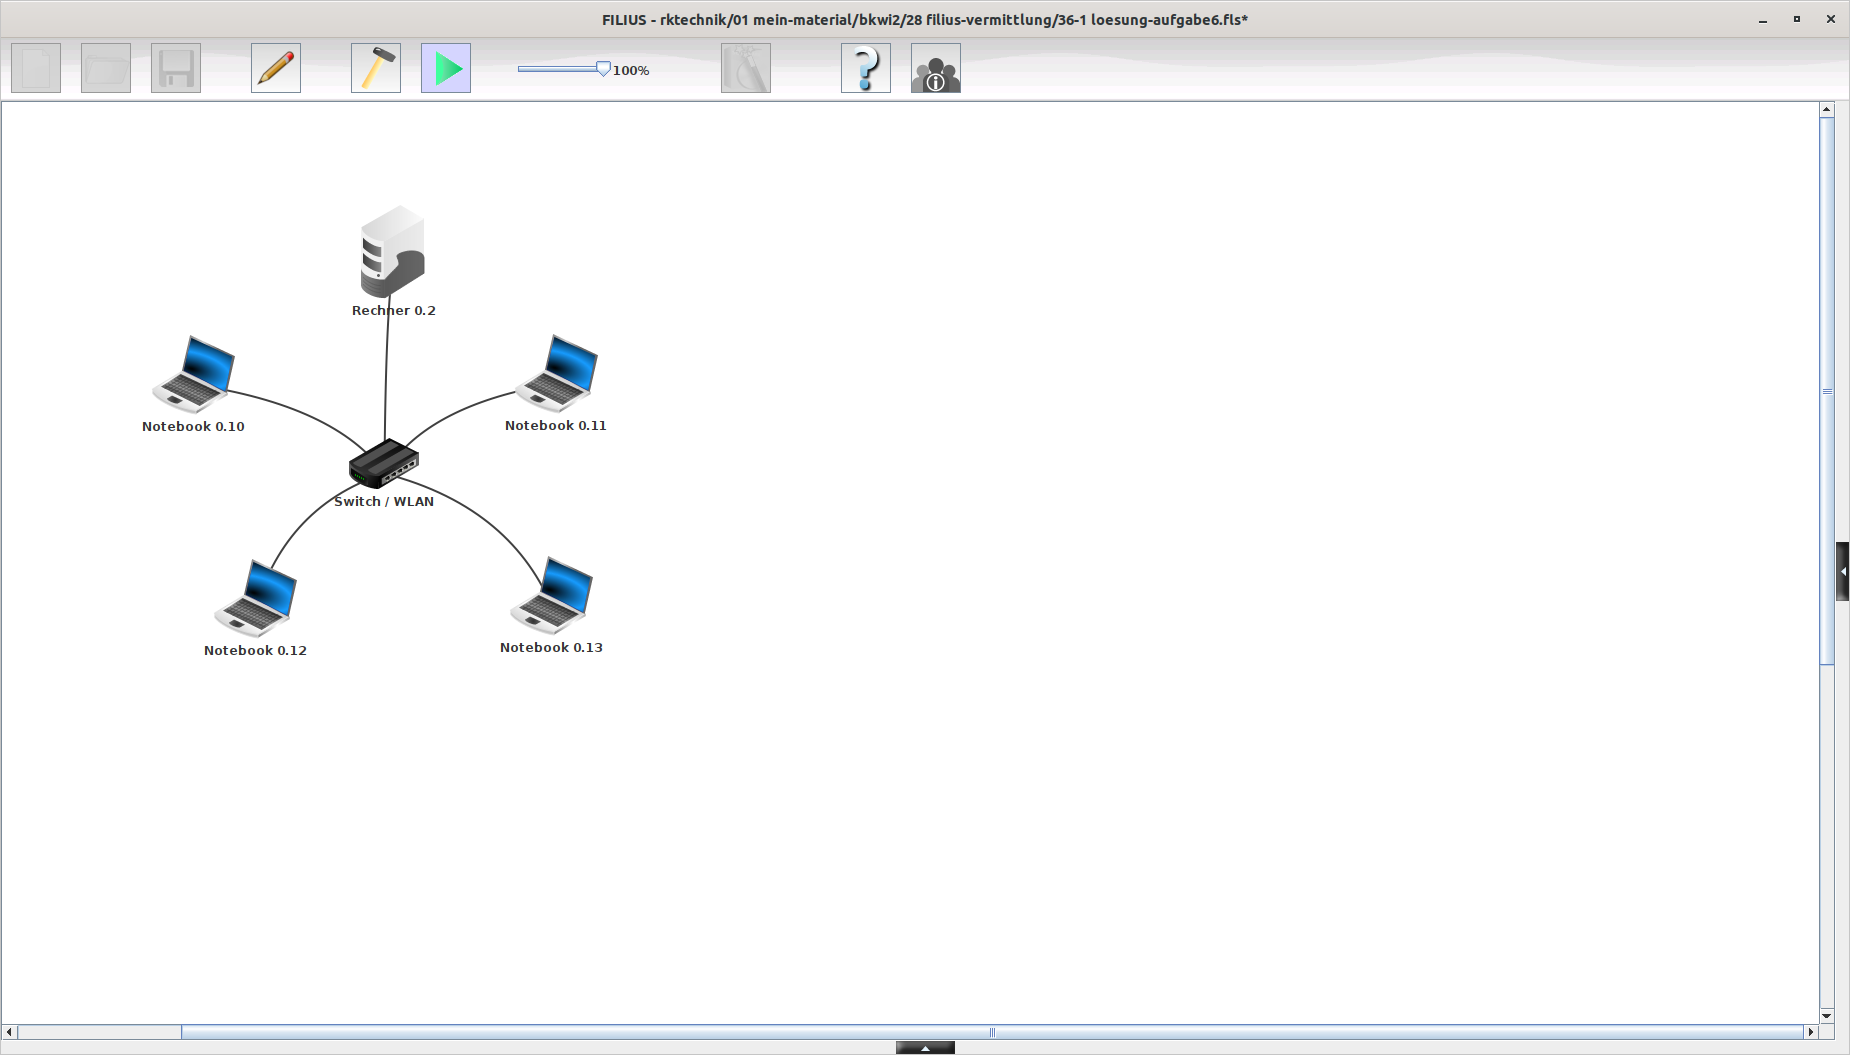Select Notebook 0.13 laptop
The image size is (1850, 1055).
[552, 595]
